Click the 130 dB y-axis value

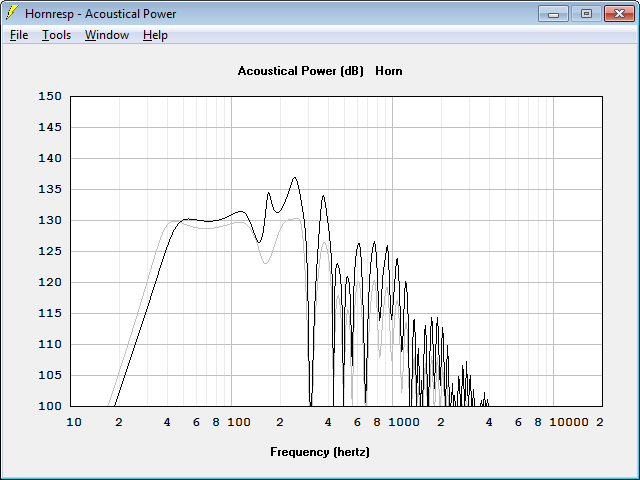[50, 220]
